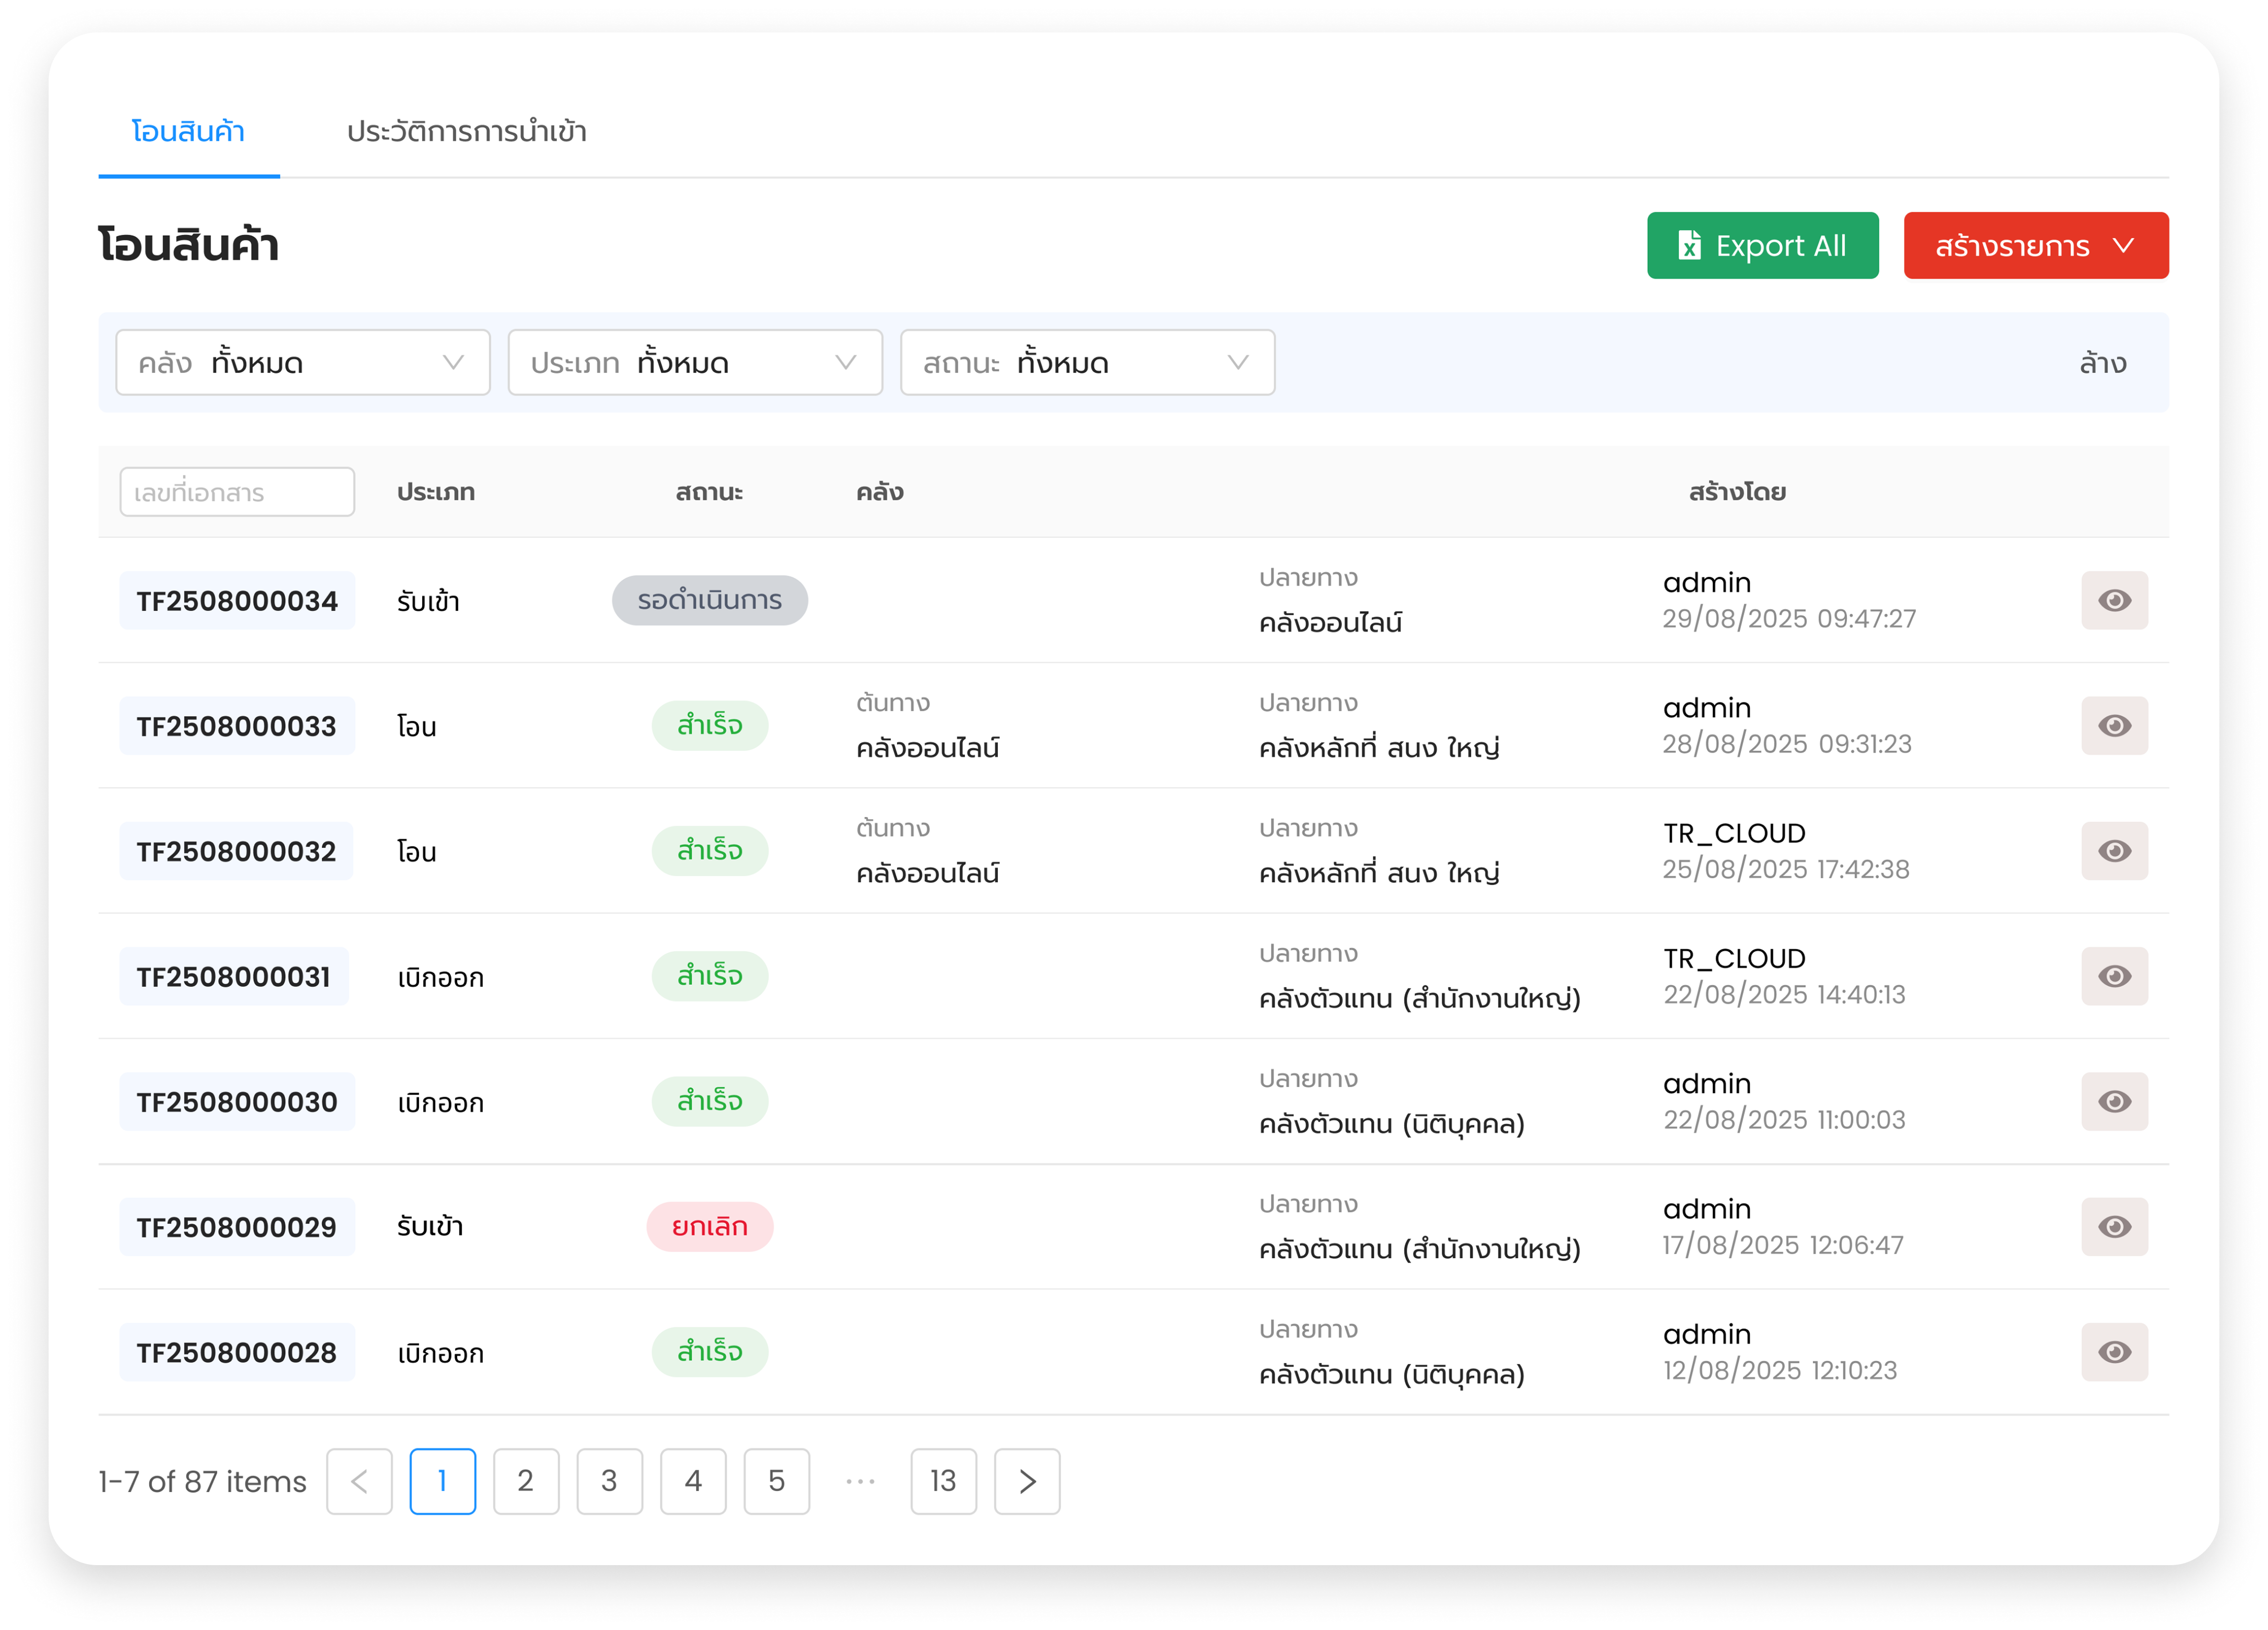This screenshot has width=2268, height=1630.
Task: Go to page 13
Action: pyautogui.click(x=942, y=1481)
